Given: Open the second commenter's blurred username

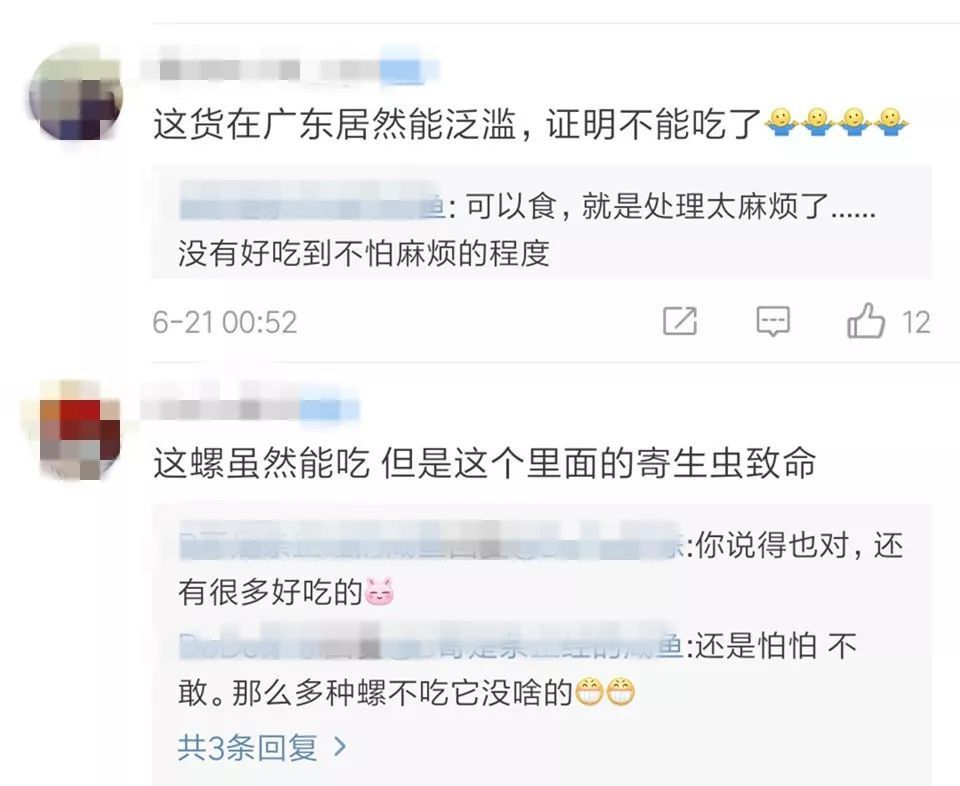Looking at the screenshot, I should click(250, 408).
